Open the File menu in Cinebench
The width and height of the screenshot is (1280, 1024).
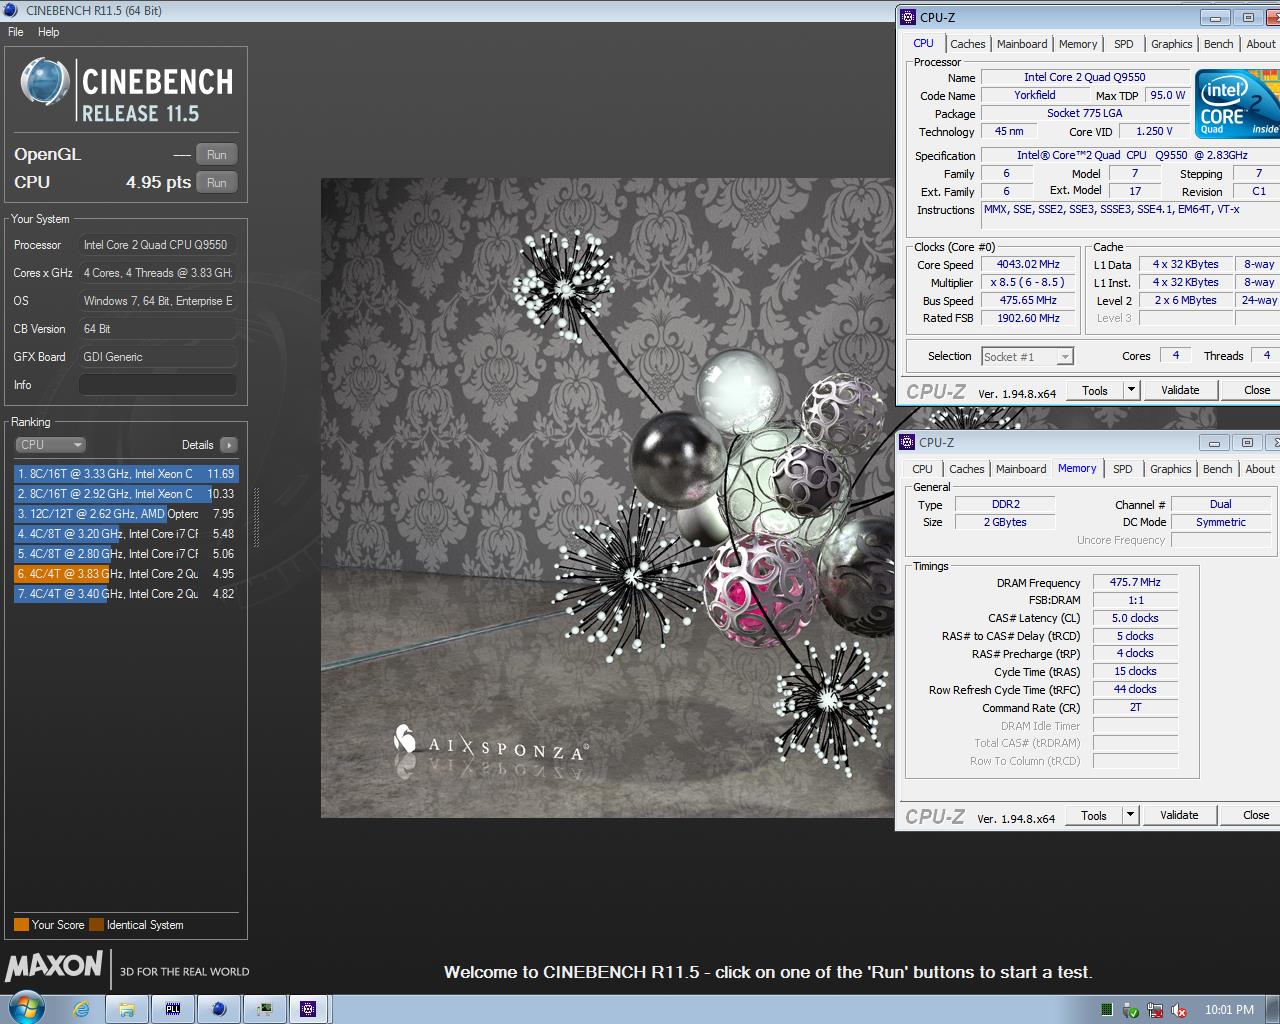16,32
